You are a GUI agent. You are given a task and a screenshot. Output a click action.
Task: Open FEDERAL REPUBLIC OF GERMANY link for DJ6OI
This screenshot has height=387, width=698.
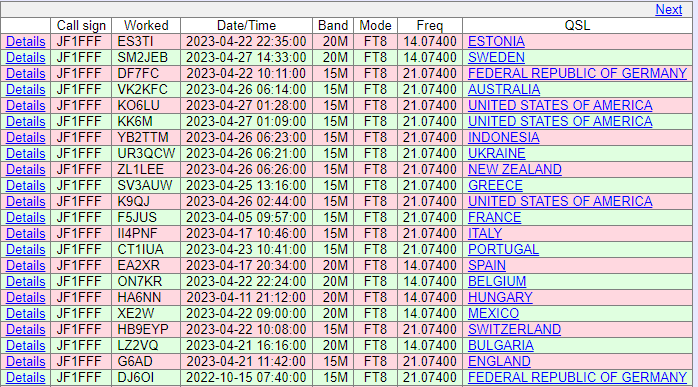tap(577, 378)
